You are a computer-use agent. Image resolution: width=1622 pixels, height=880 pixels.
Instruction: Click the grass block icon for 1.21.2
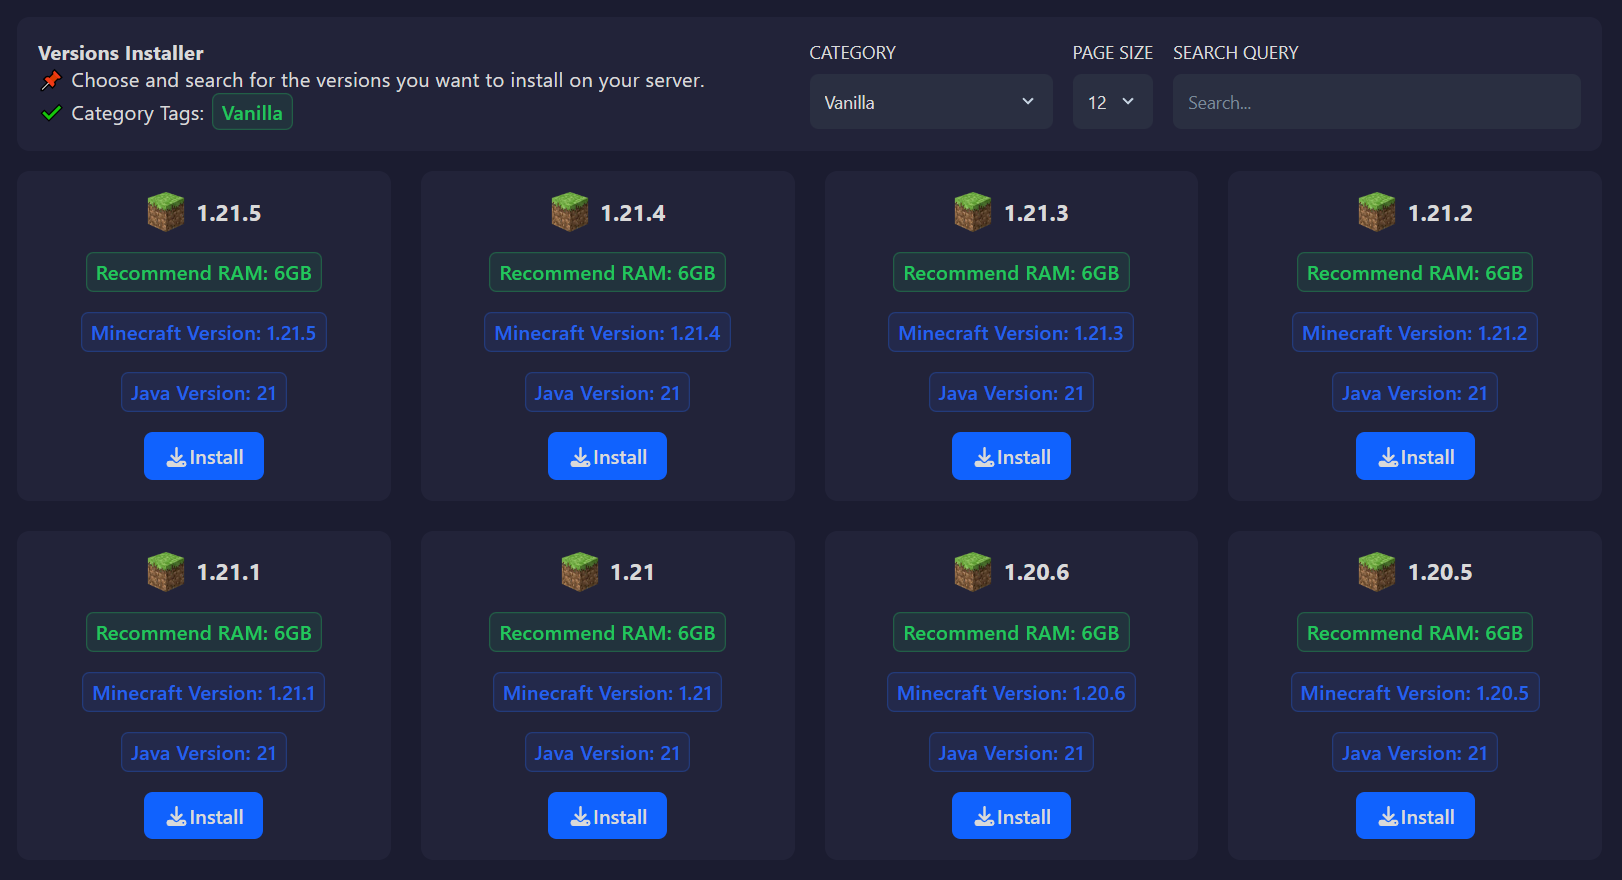pos(1377,212)
